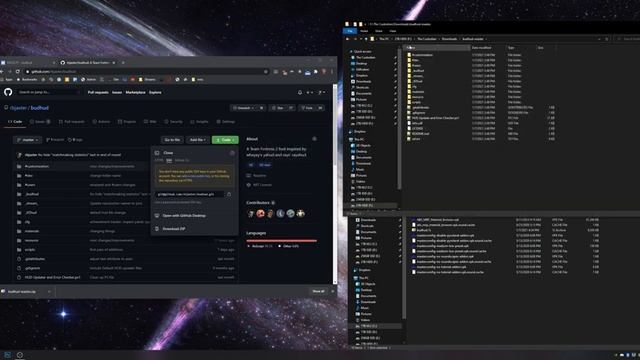Click the Go to file button

172,140
